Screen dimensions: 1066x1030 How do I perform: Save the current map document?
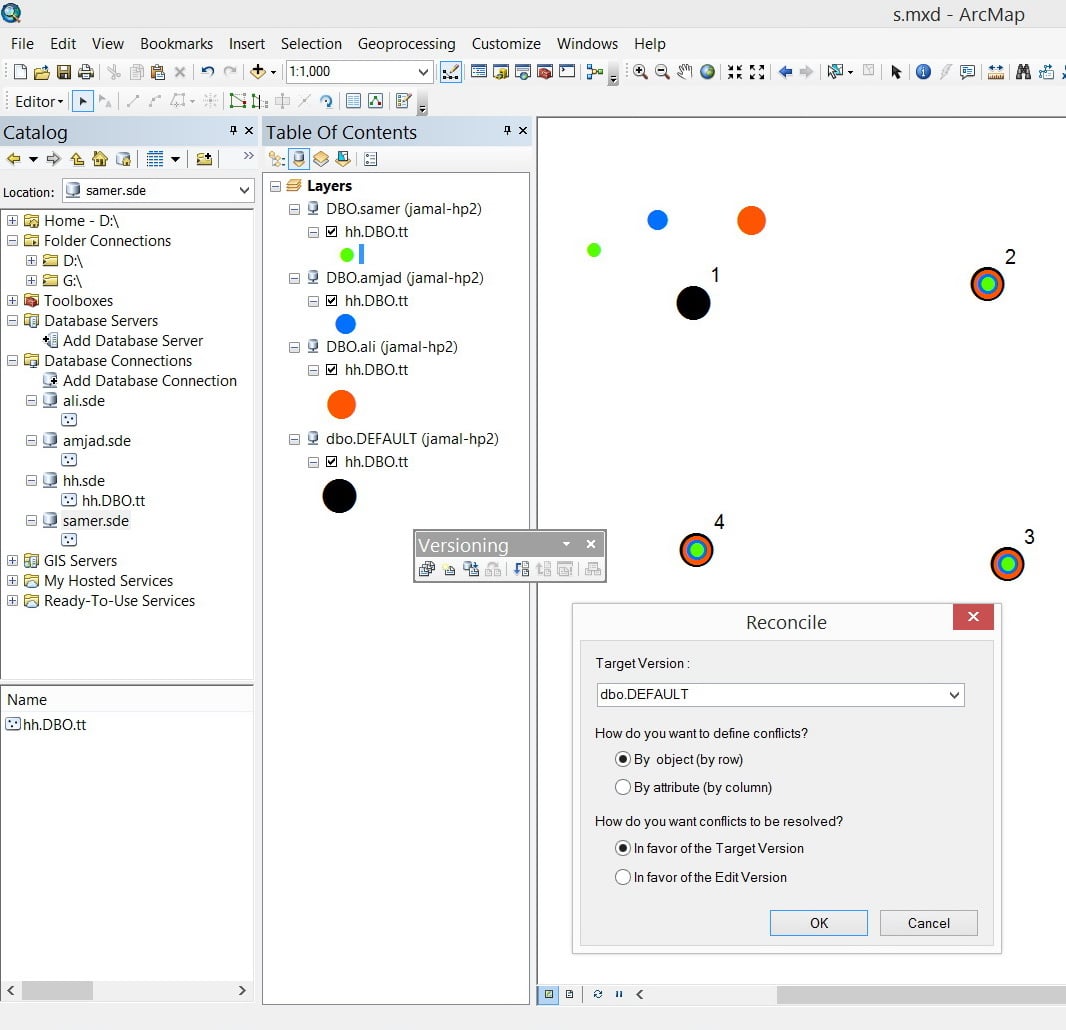(64, 71)
